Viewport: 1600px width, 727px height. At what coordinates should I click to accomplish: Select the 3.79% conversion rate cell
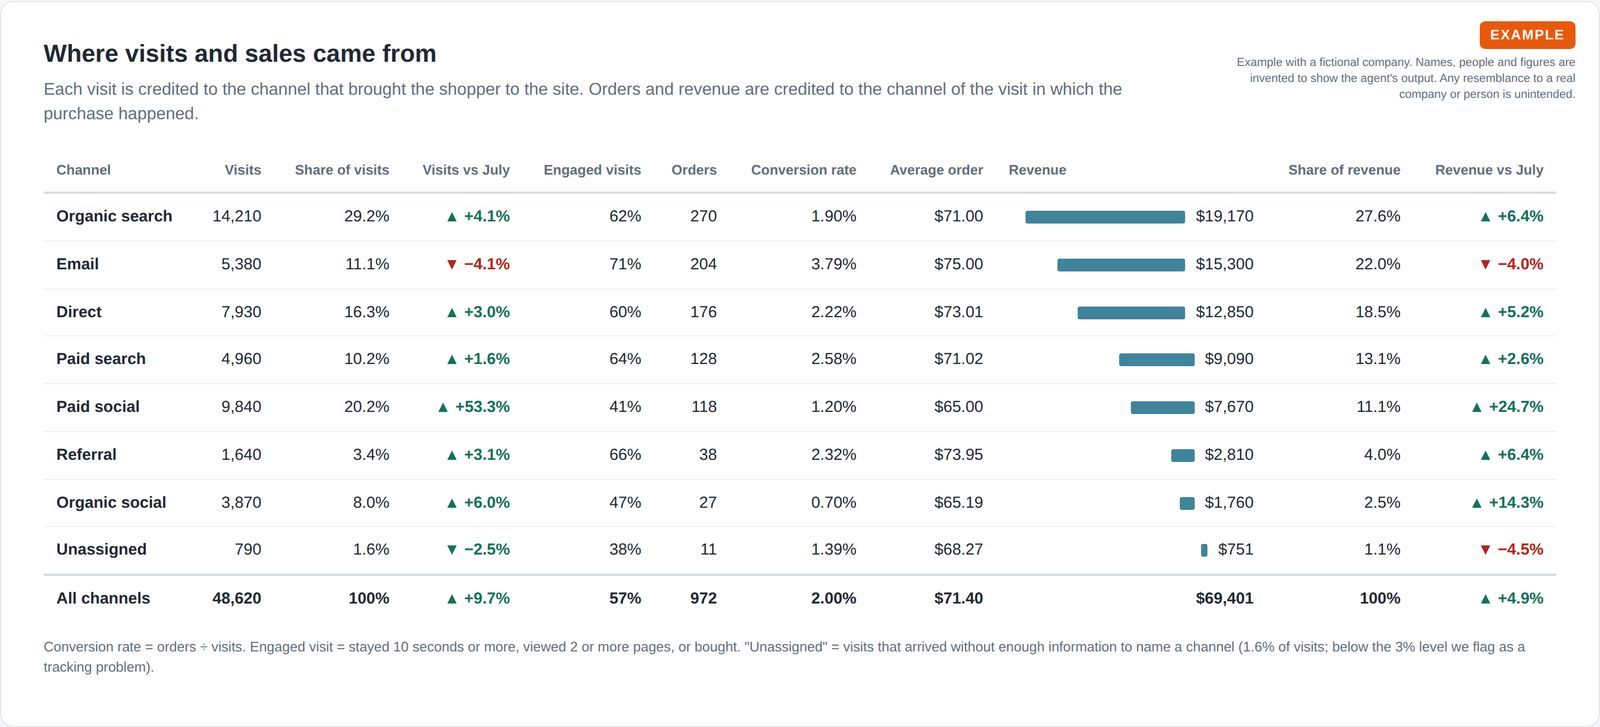point(834,264)
